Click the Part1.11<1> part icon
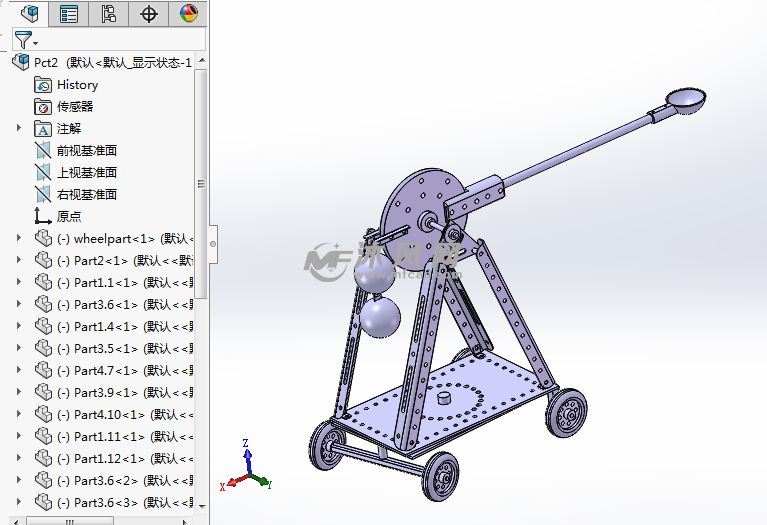767x525 pixels. [44, 436]
